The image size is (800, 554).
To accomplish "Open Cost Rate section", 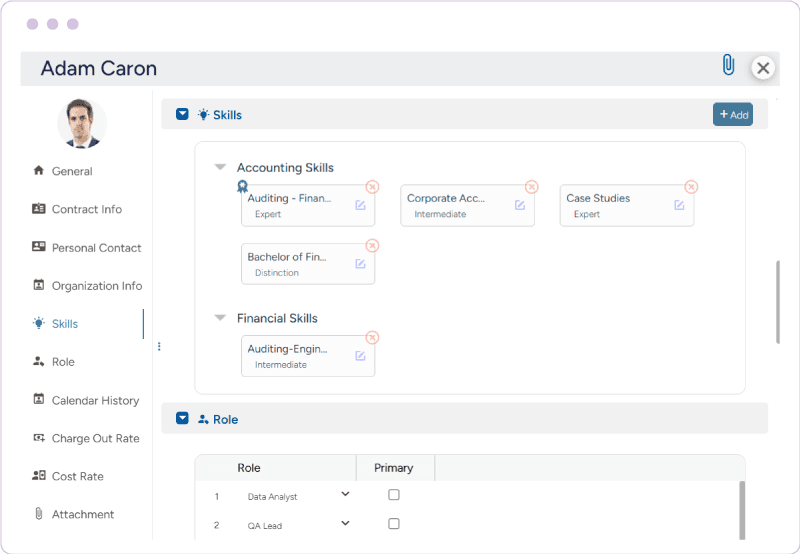I will point(78,476).
